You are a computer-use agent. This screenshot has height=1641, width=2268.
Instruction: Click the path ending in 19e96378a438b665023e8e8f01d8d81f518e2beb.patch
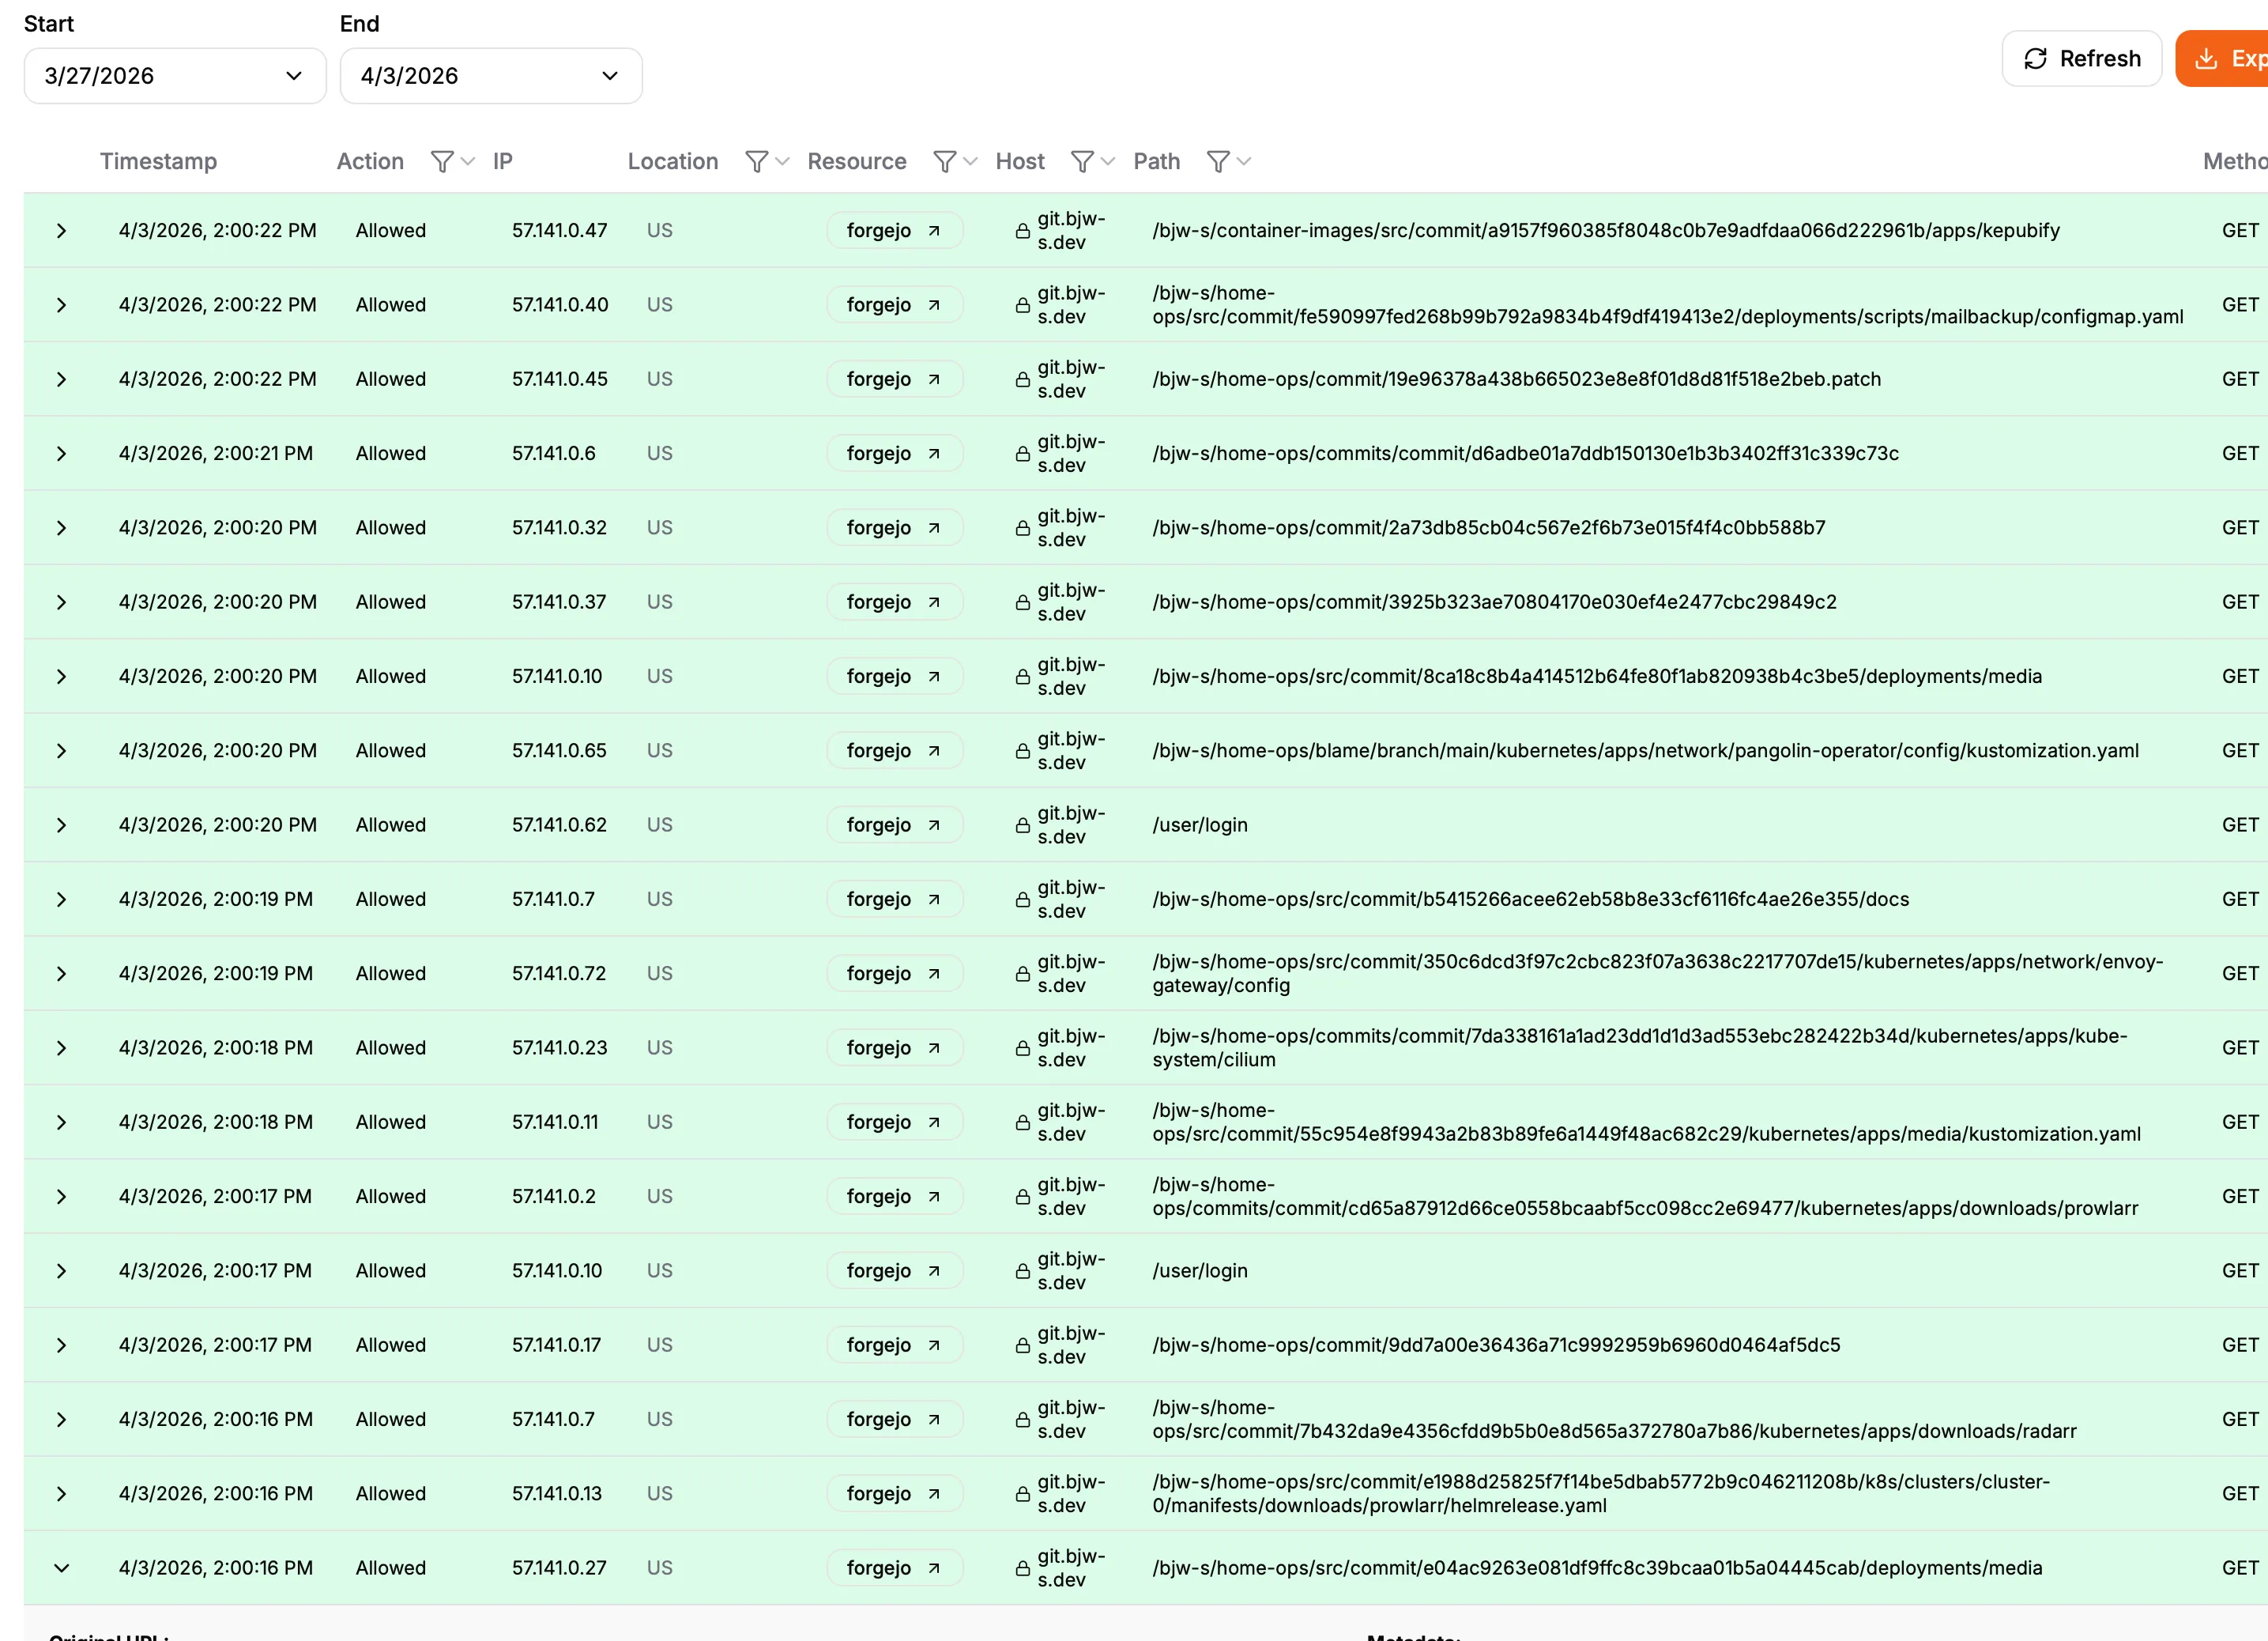click(x=1516, y=379)
